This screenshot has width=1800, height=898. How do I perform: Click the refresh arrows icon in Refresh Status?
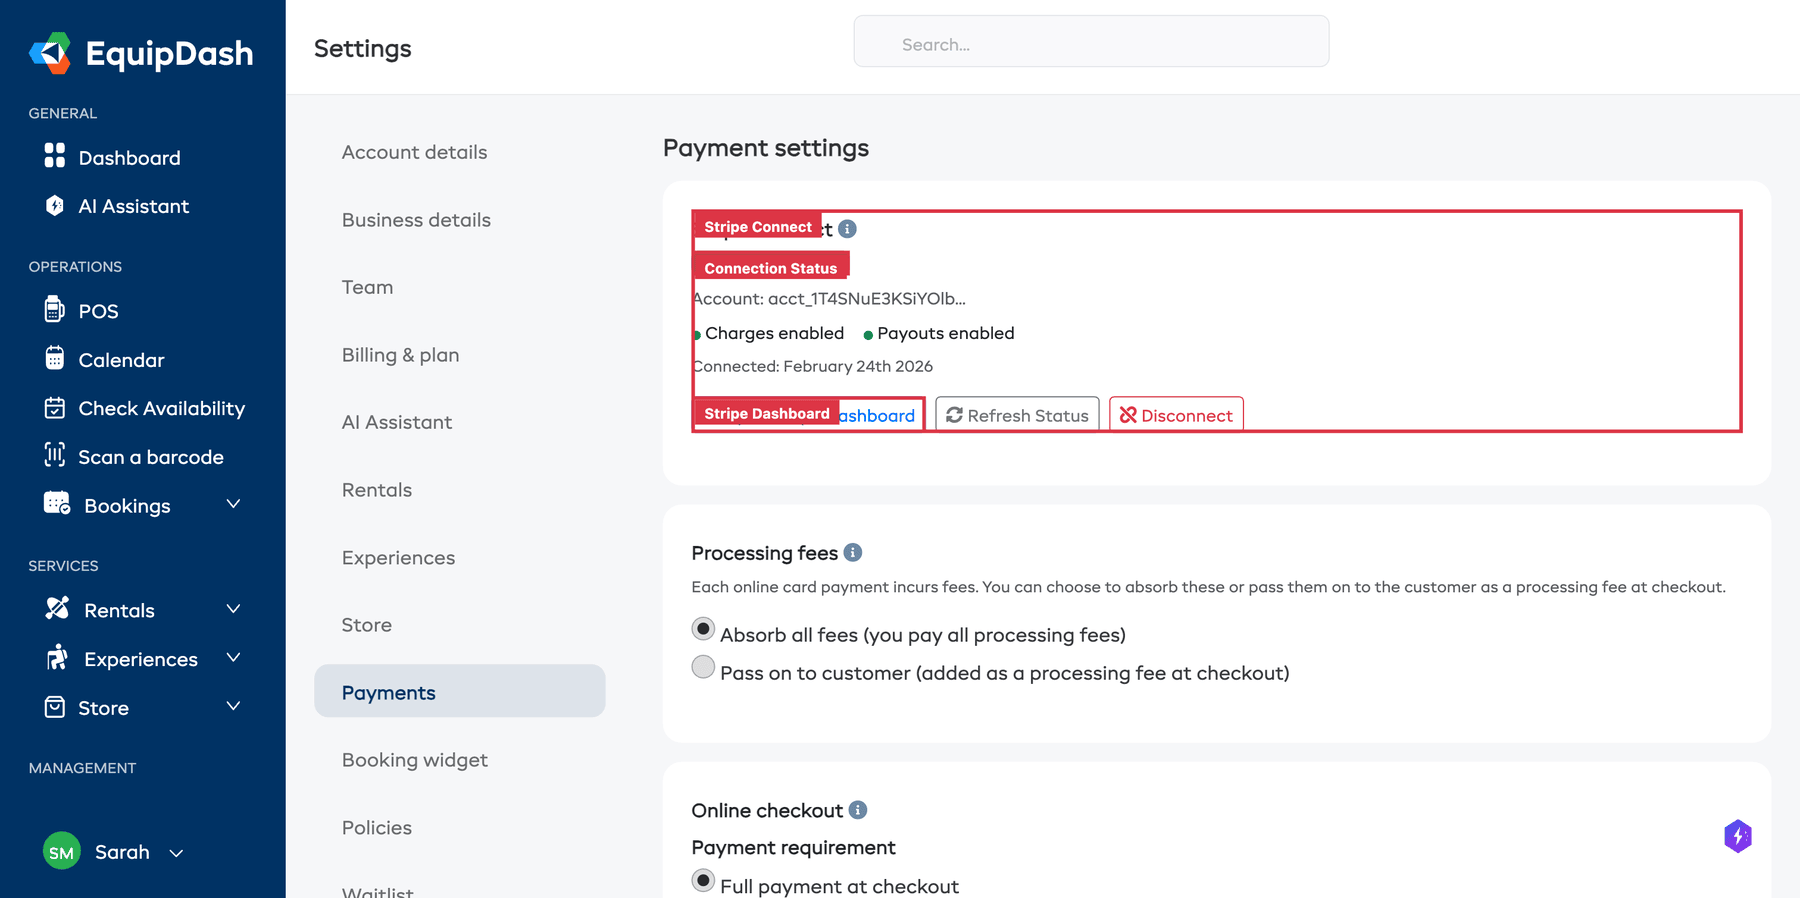[x=954, y=415]
